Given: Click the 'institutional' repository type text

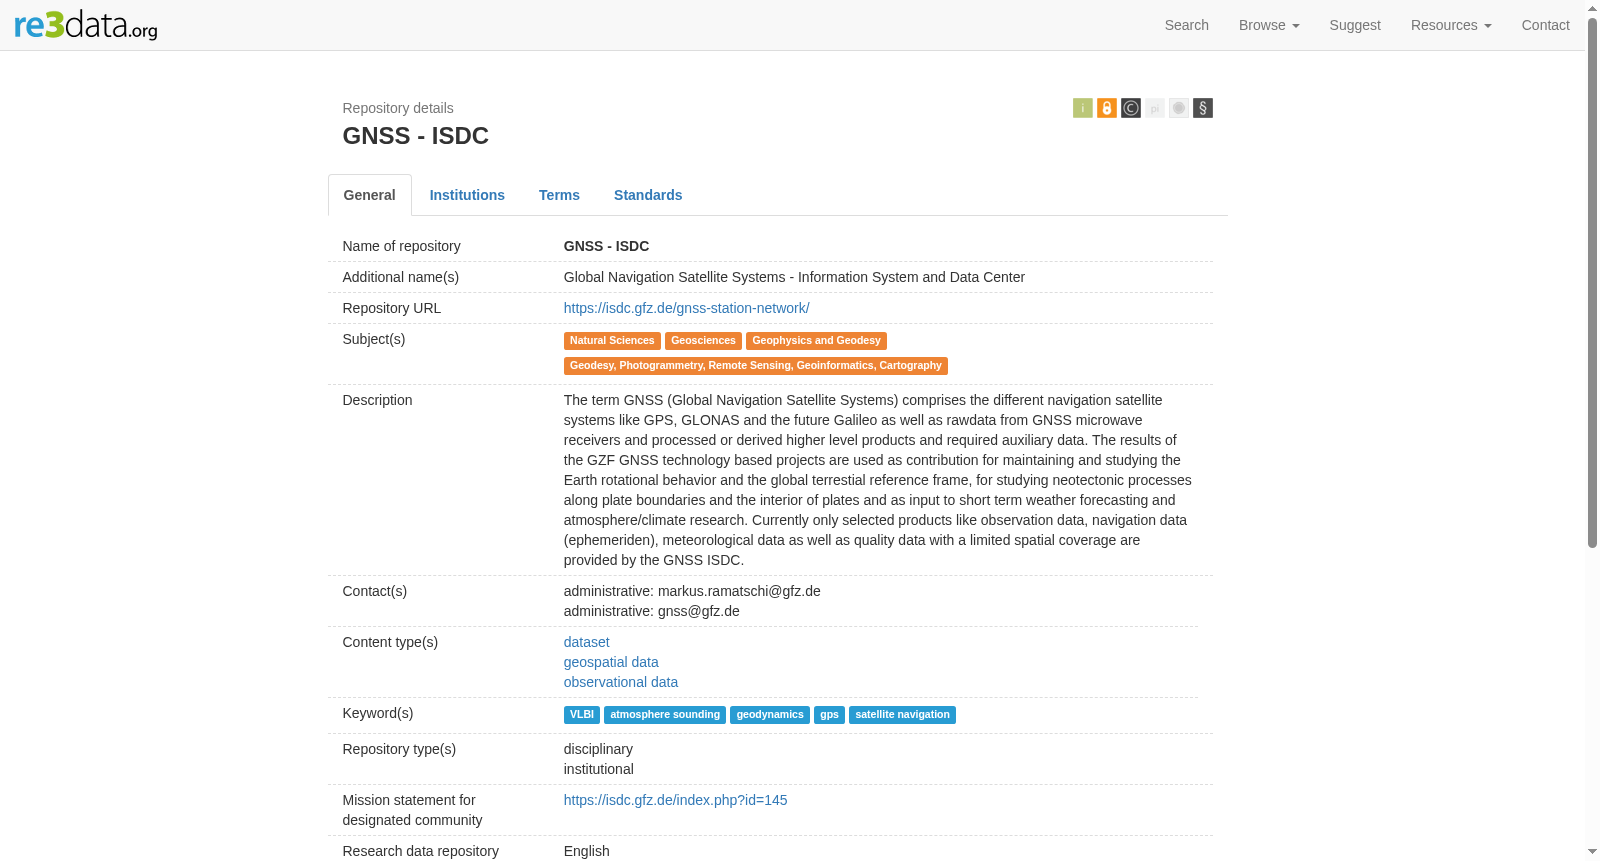Looking at the screenshot, I should pos(599,769).
